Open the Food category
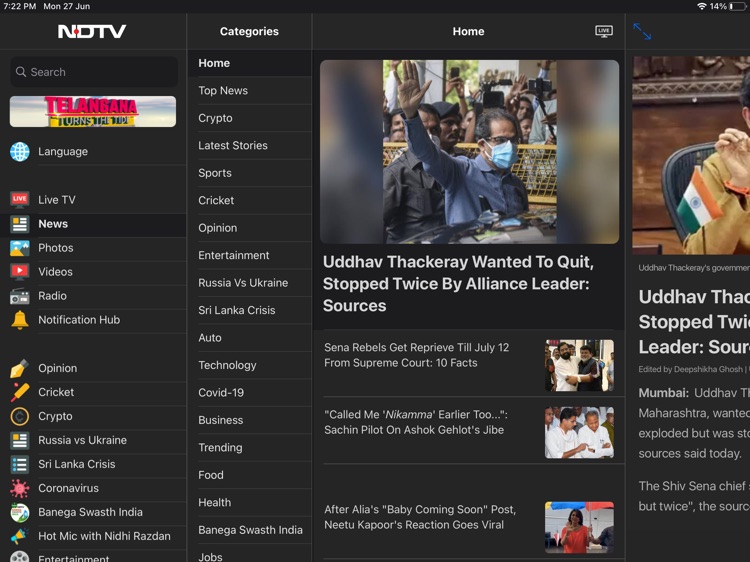The width and height of the screenshot is (750, 562). click(x=250, y=475)
